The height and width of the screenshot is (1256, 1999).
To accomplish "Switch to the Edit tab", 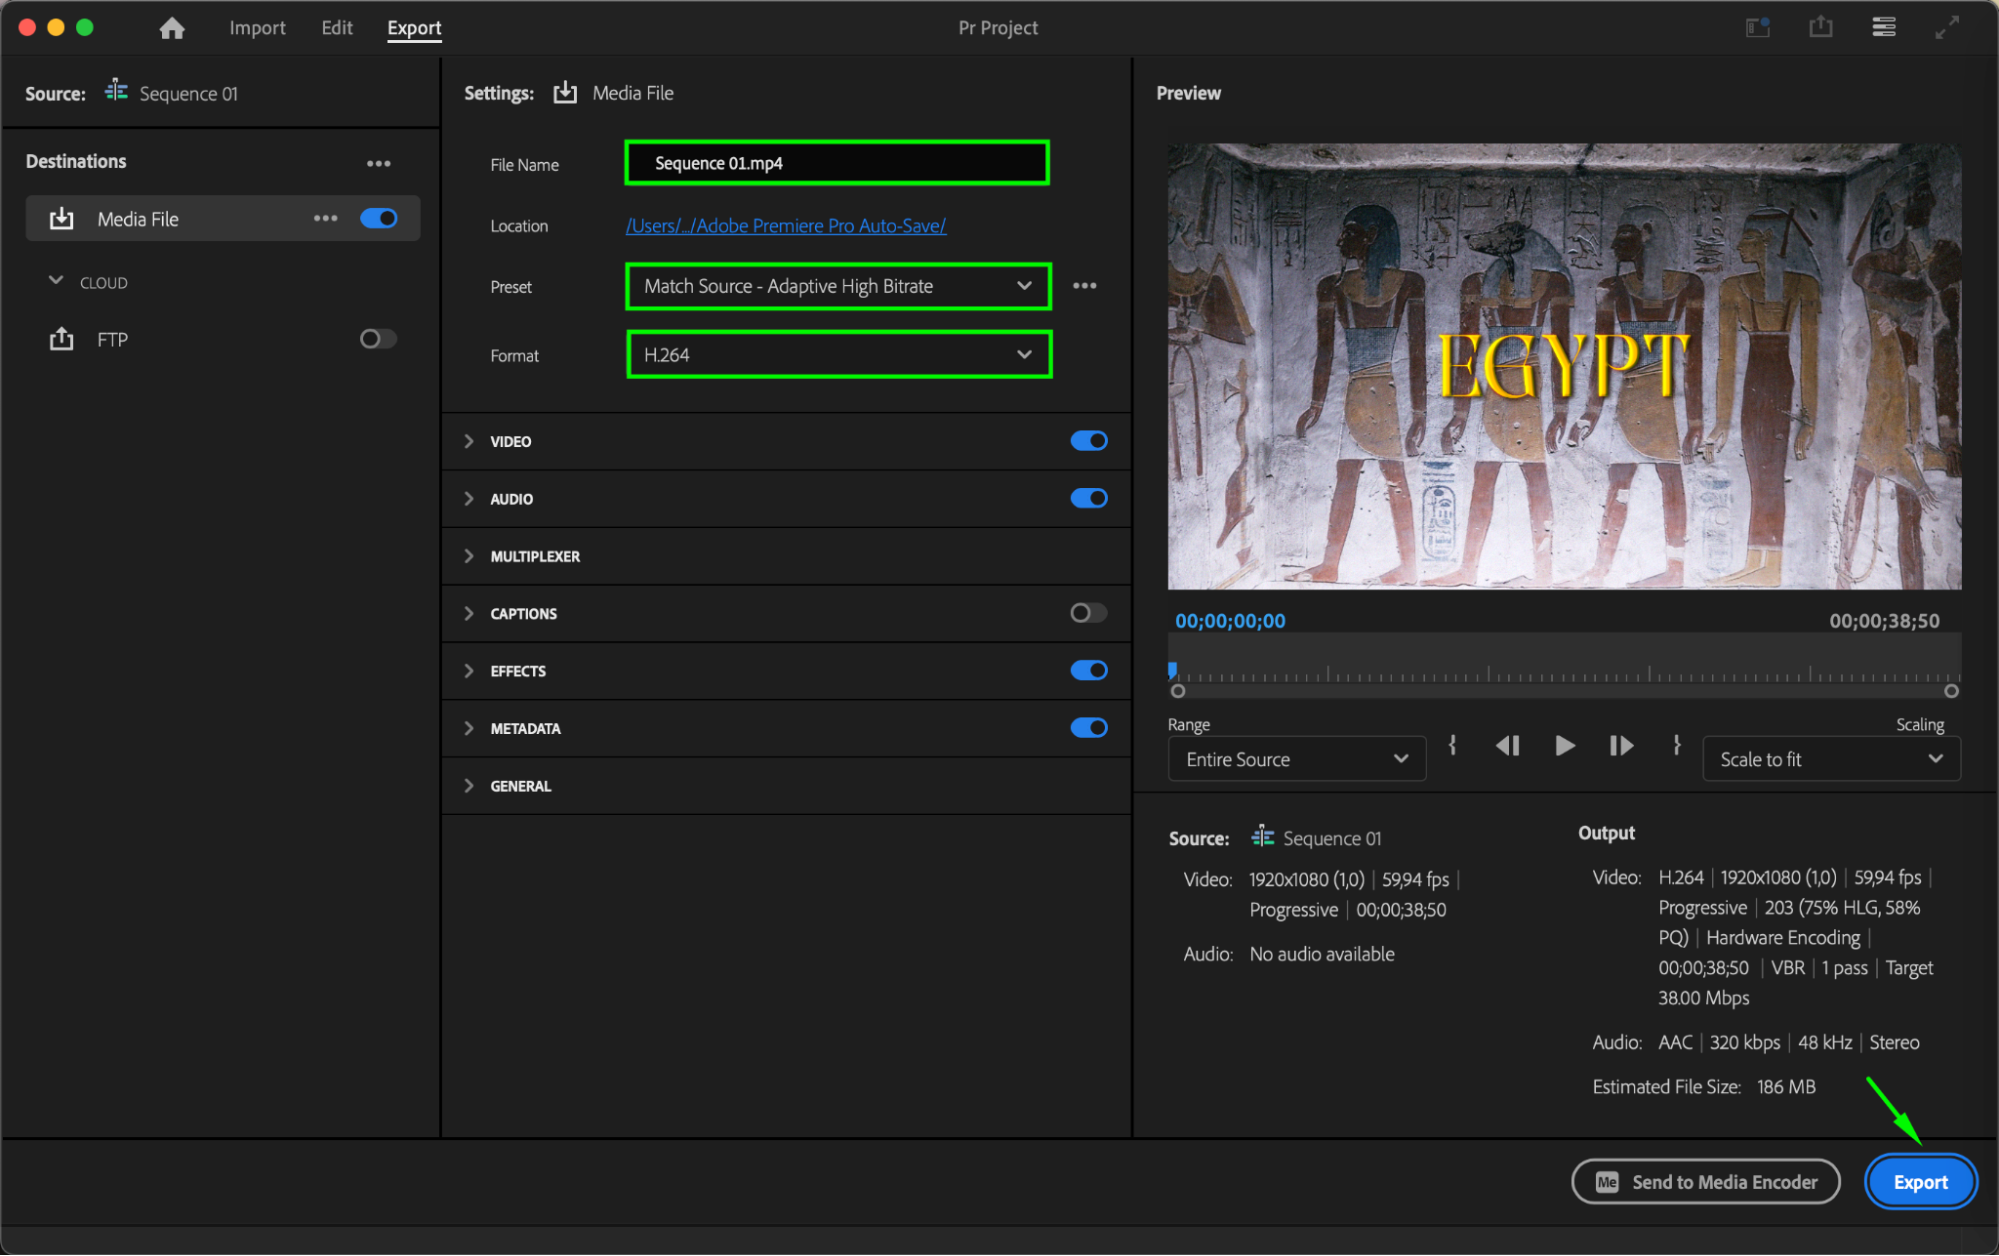I will coord(336,28).
